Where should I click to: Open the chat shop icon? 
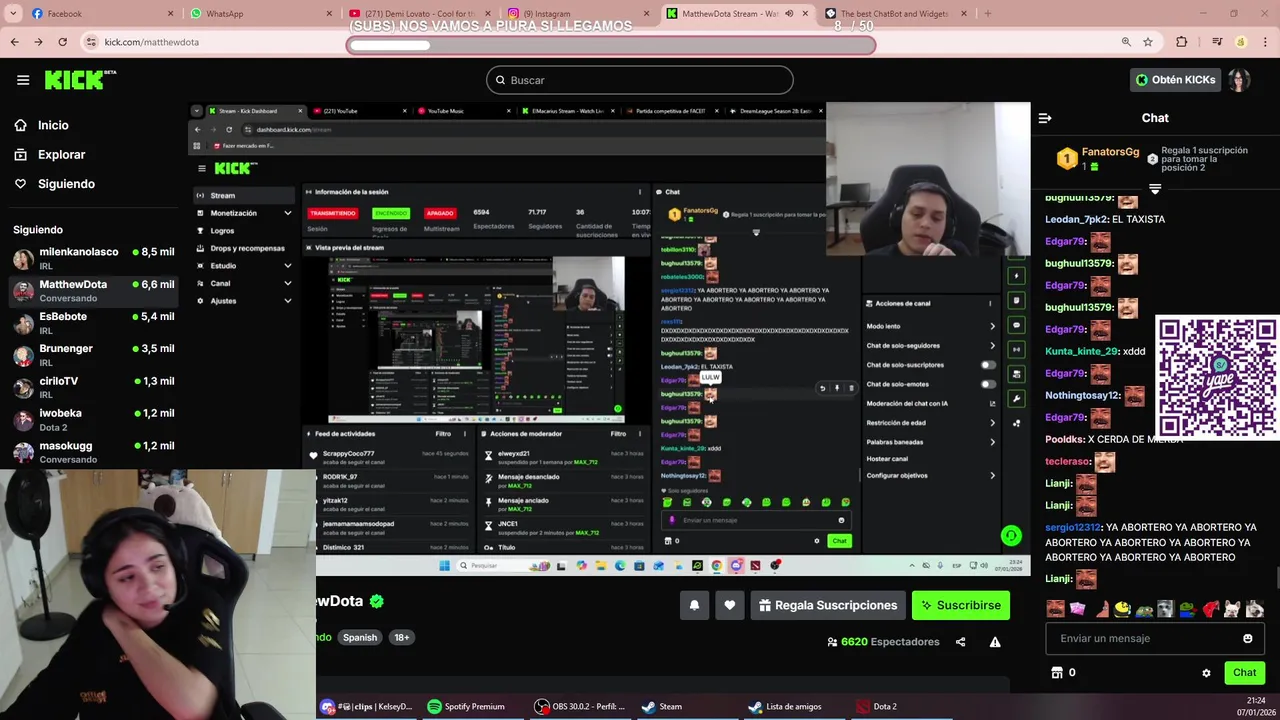[x=1056, y=673]
